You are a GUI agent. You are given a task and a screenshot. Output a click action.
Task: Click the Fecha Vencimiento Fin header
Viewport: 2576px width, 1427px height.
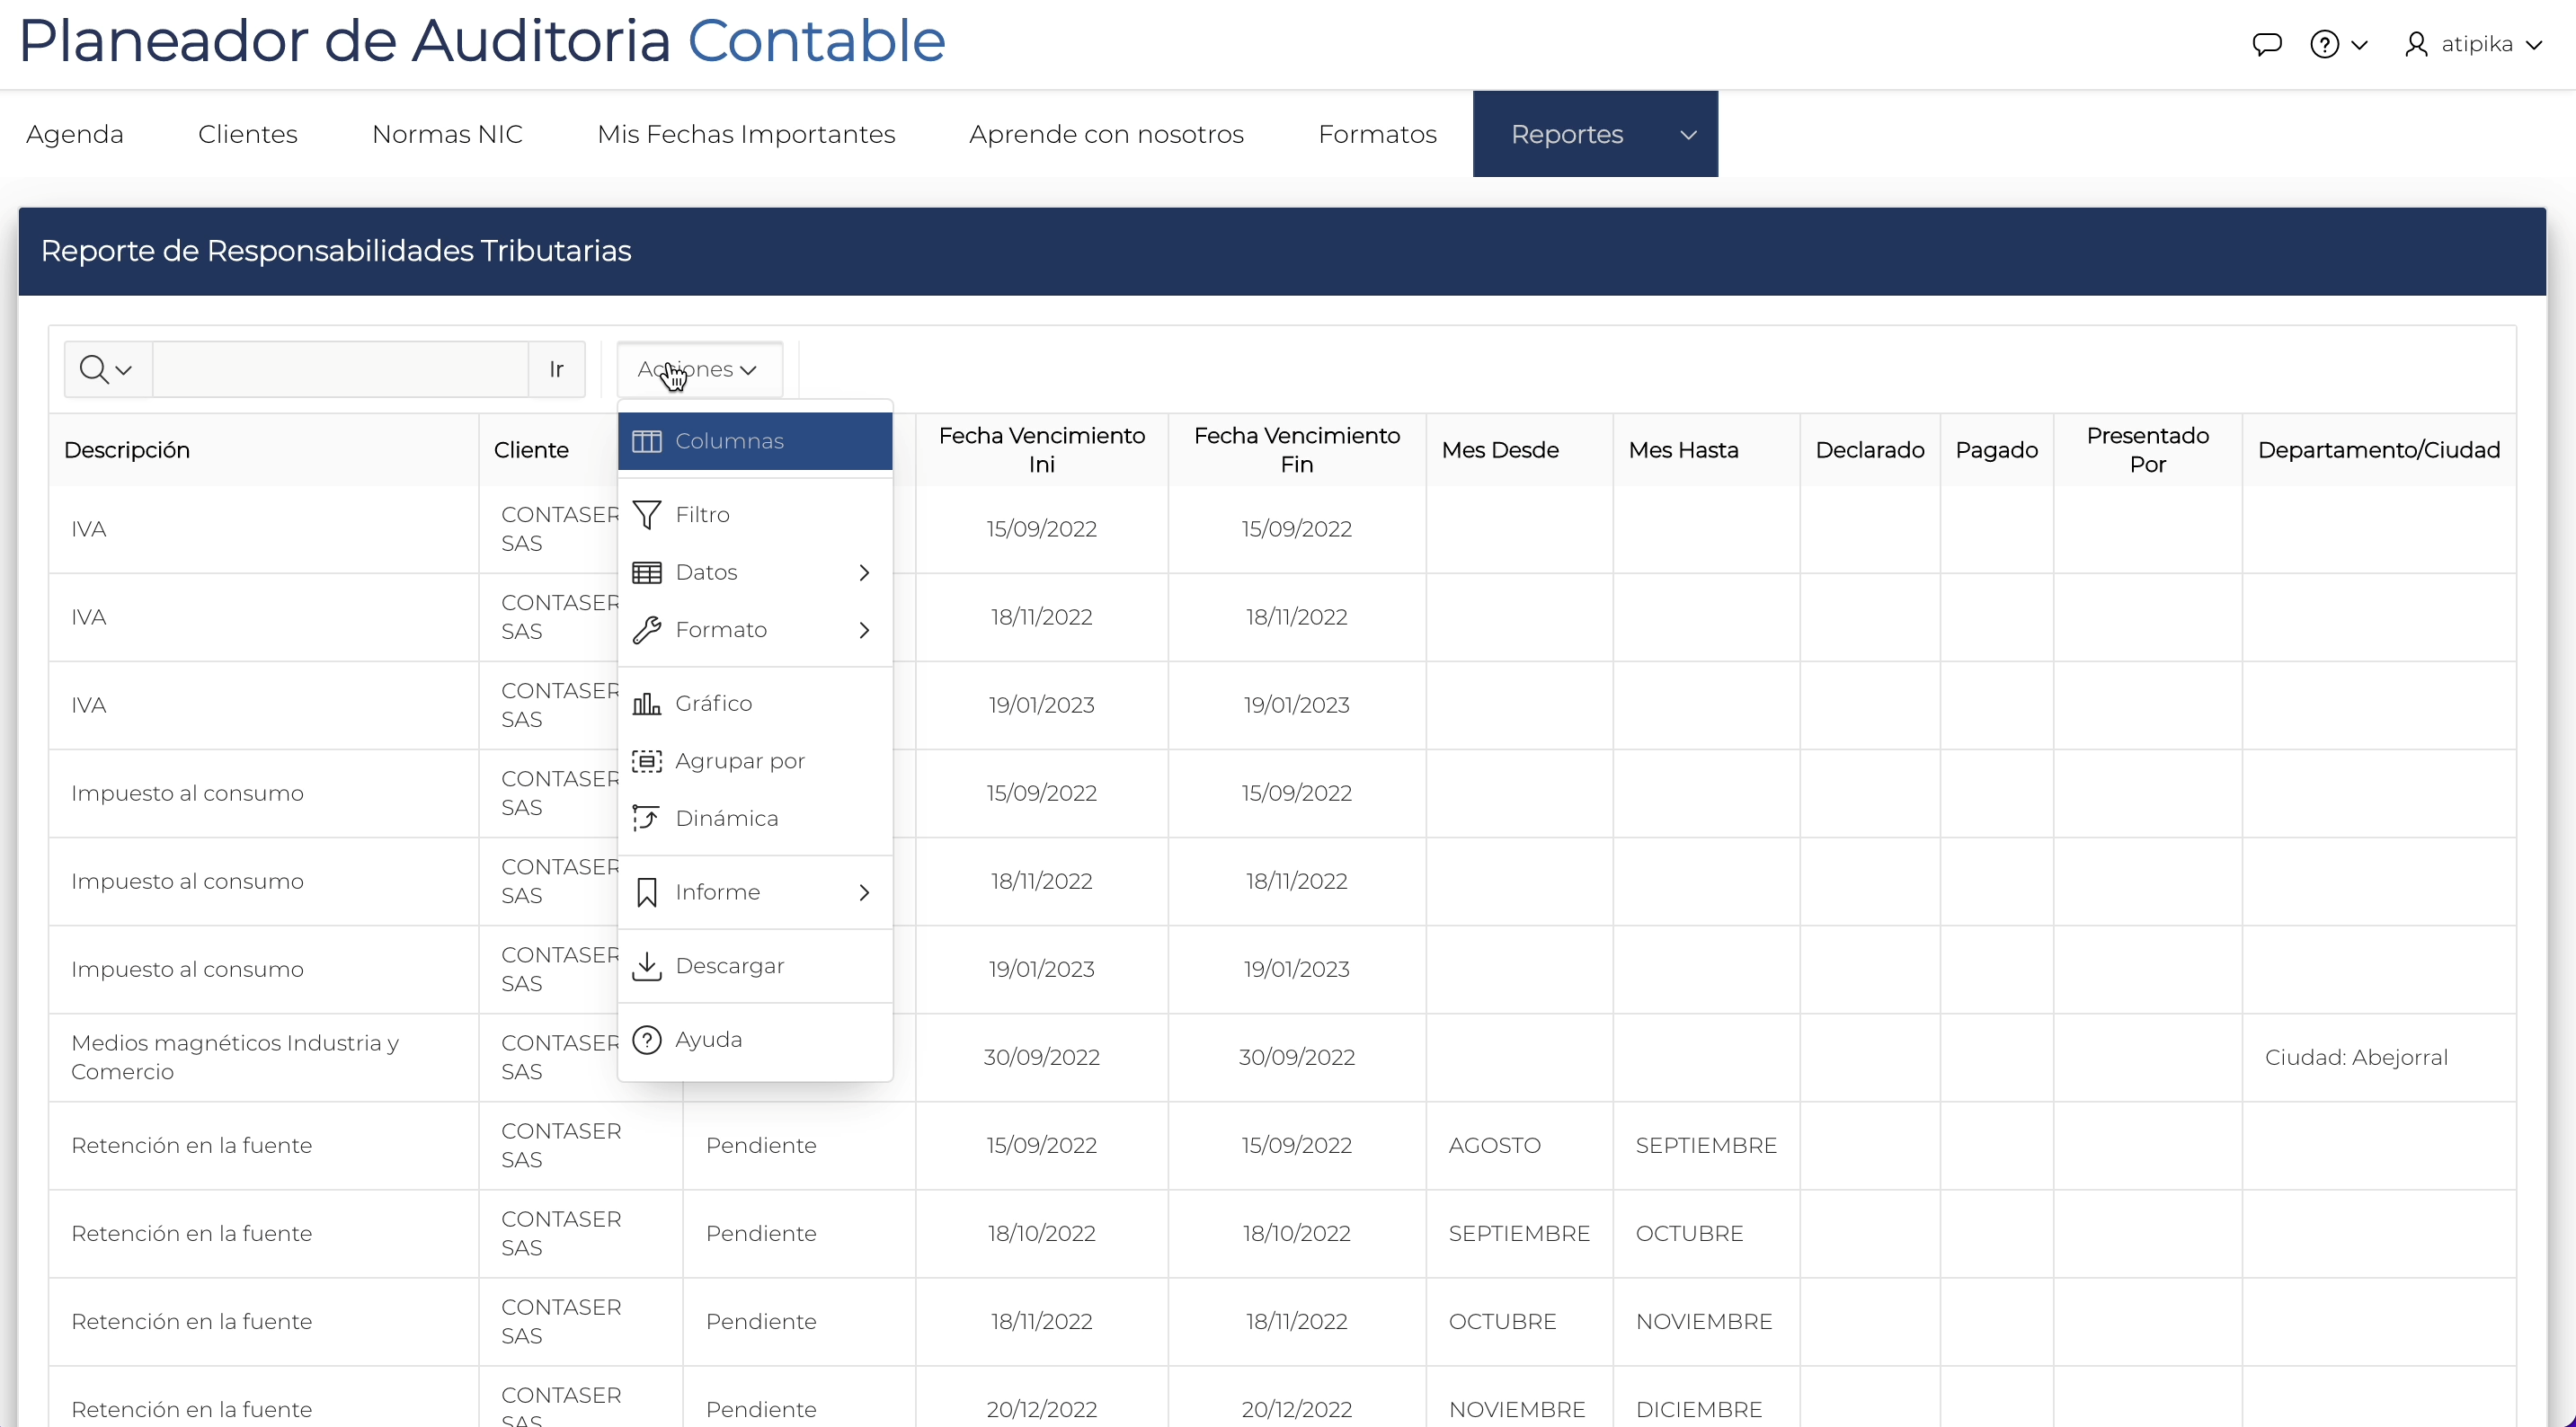tap(1296, 450)
